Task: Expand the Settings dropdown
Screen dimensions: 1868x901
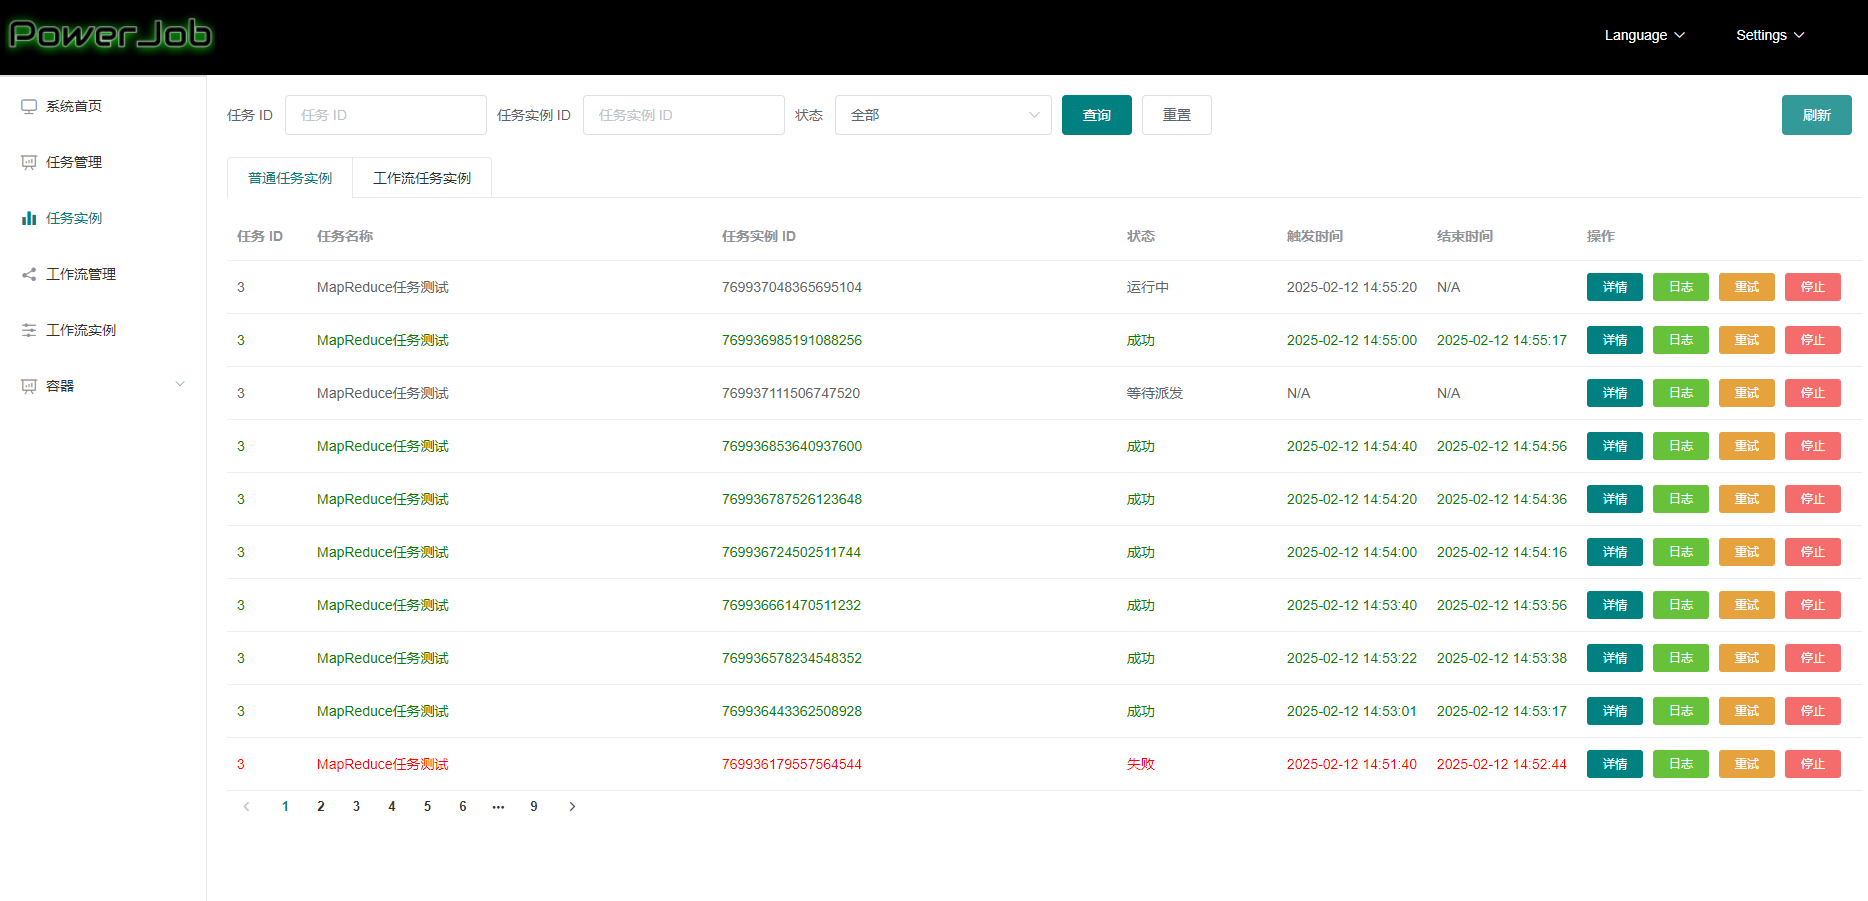Action: (x=1769, y=35)
